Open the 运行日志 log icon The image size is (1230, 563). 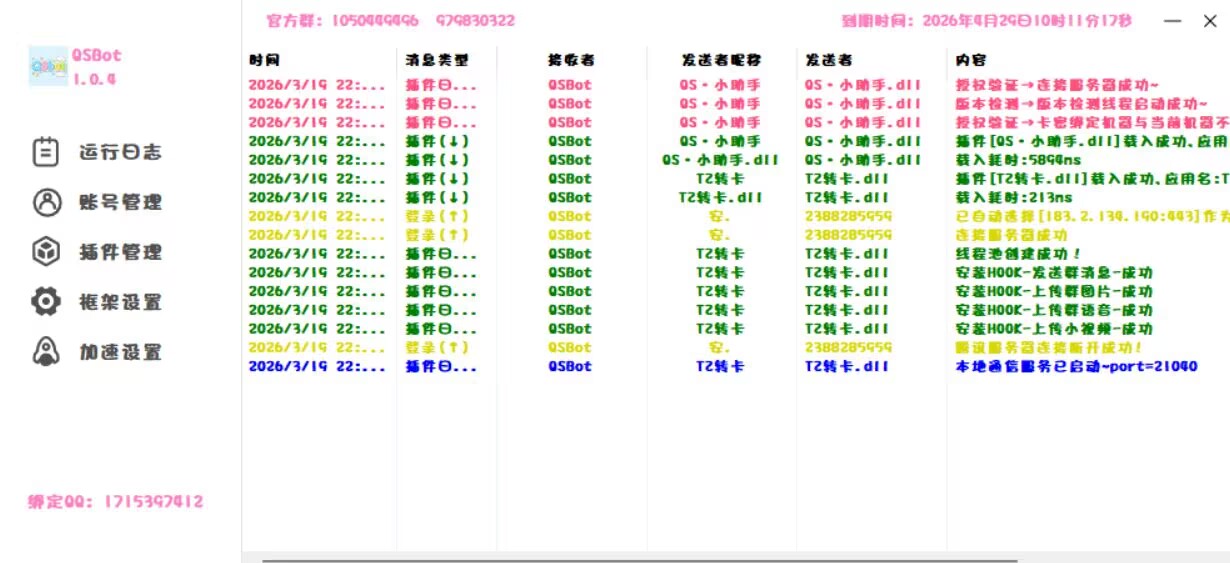(47, 152)
